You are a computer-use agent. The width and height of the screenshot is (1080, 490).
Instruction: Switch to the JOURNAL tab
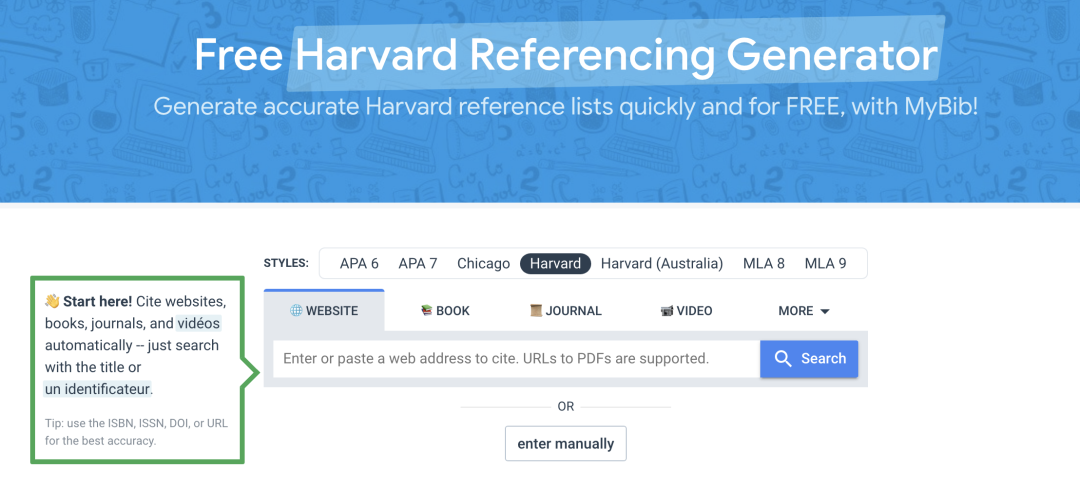tap(566, 311)
